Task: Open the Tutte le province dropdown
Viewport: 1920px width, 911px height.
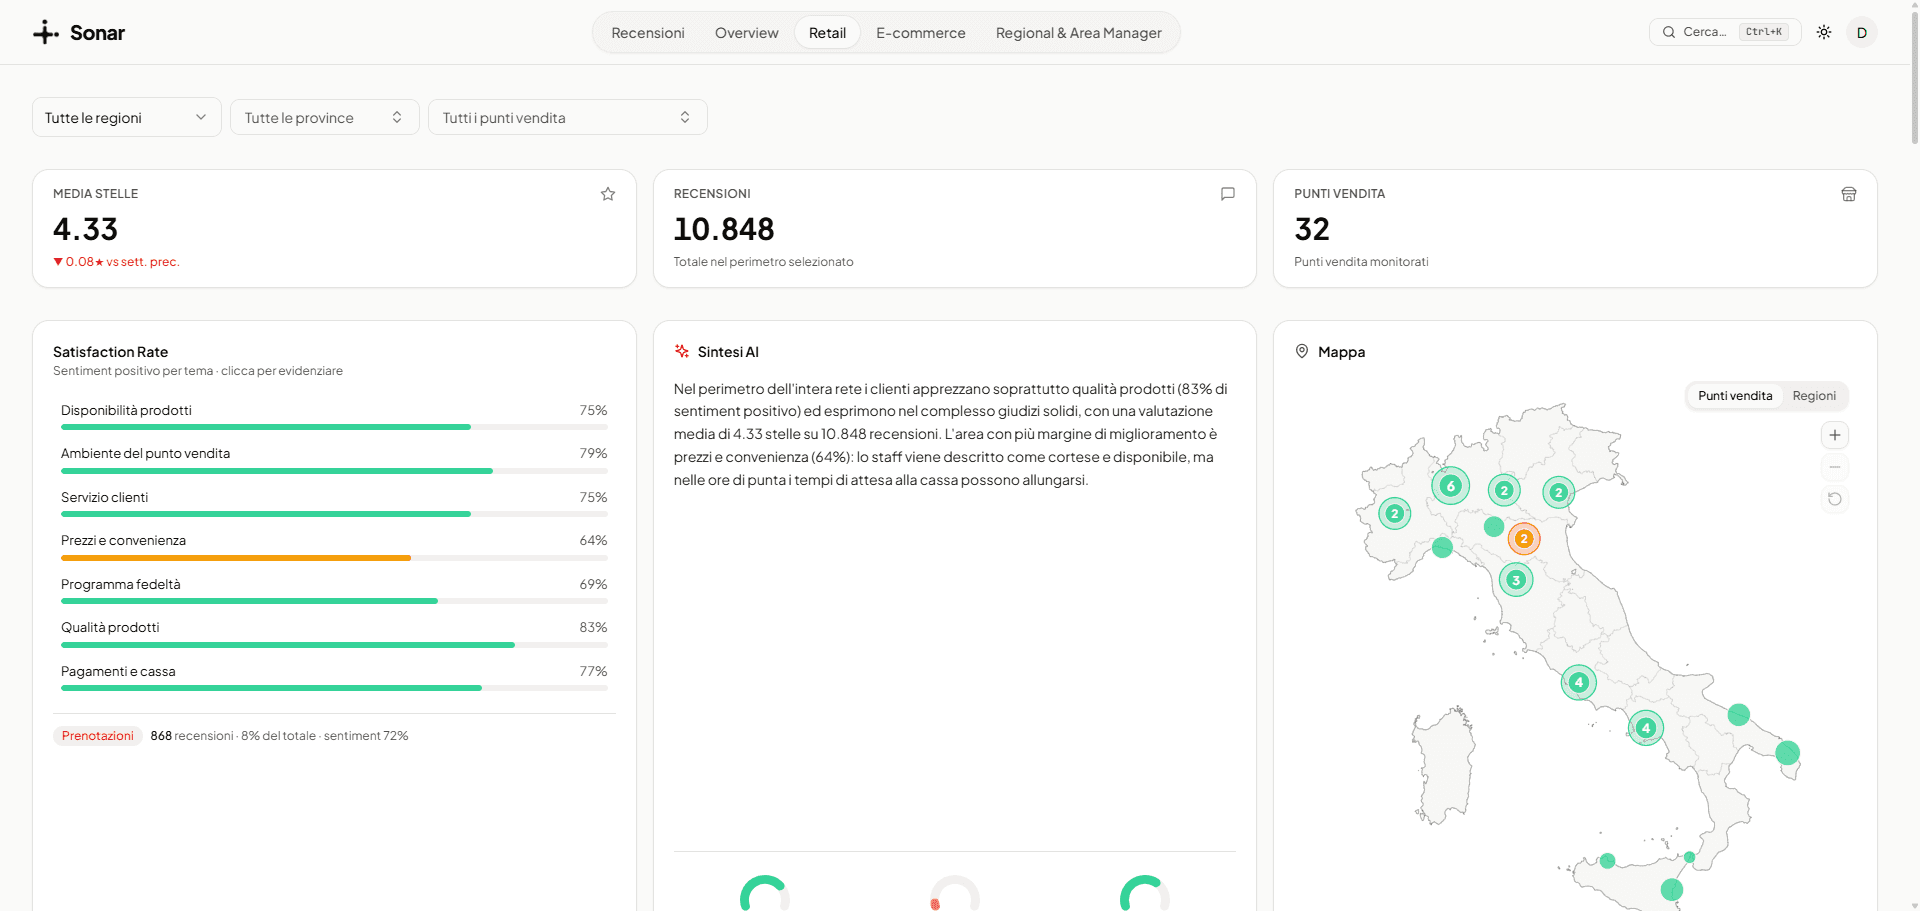Action: pos(324,118)
